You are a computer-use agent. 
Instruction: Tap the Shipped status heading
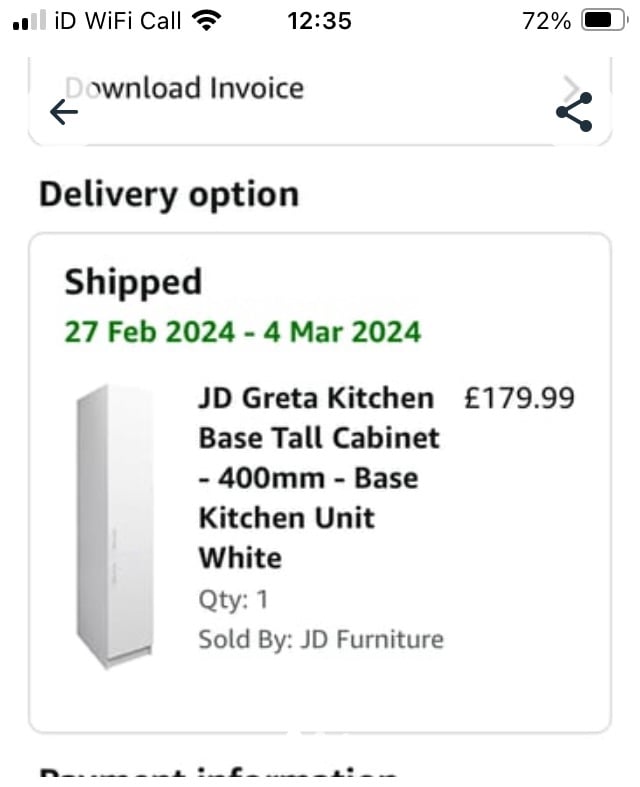pyautogui.click(x=133, y=283)
